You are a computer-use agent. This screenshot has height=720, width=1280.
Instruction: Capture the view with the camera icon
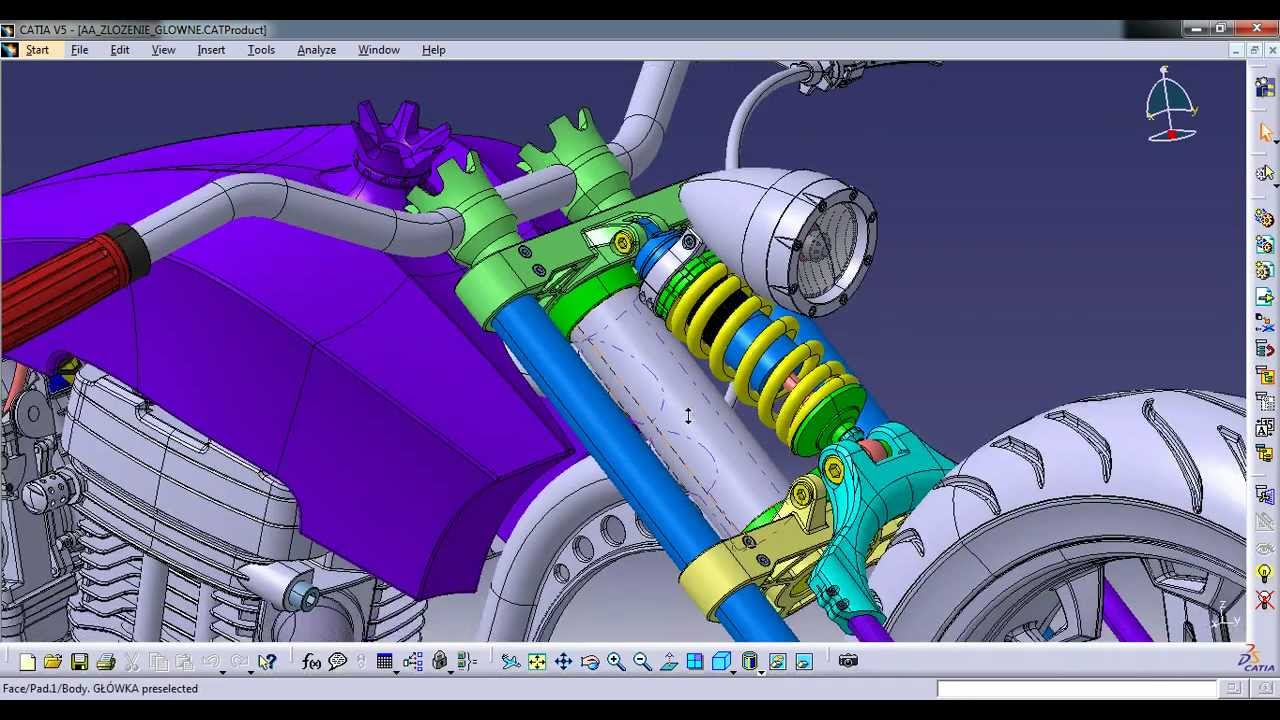(x=848, y=661)
